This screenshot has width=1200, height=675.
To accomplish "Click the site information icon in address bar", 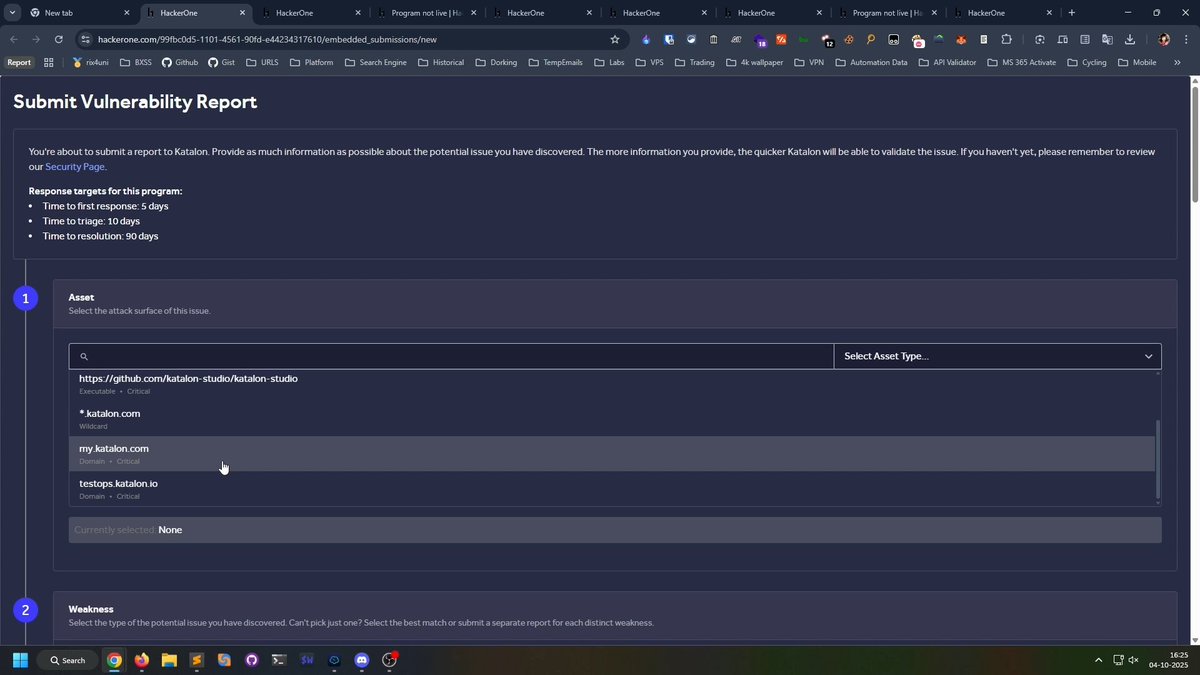I will point(86,39).
